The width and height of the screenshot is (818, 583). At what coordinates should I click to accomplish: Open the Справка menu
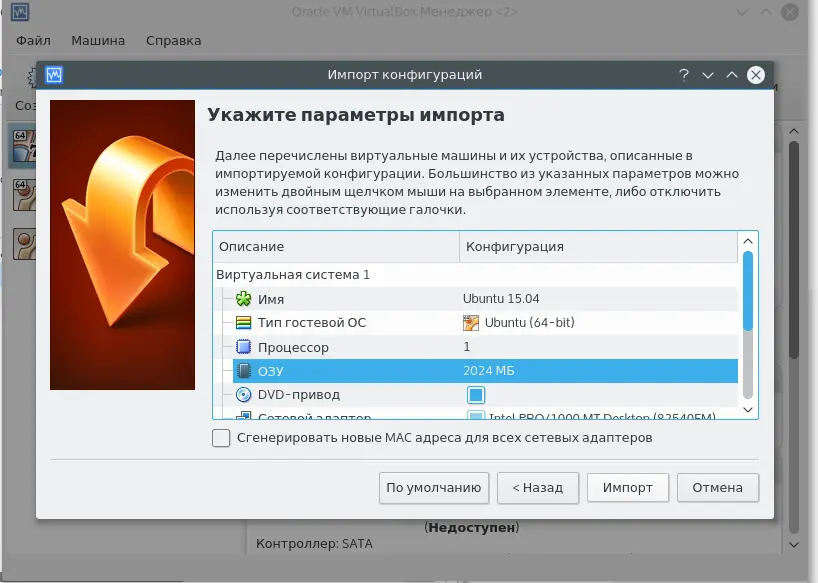point(173,41)
